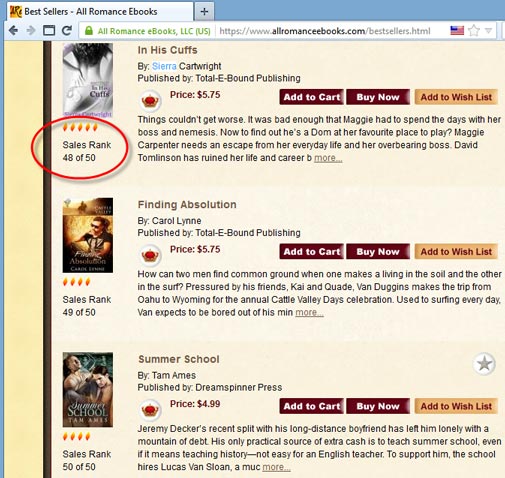
Task: Click the flame rating under Finding Absolution
Action: point(77,282)
